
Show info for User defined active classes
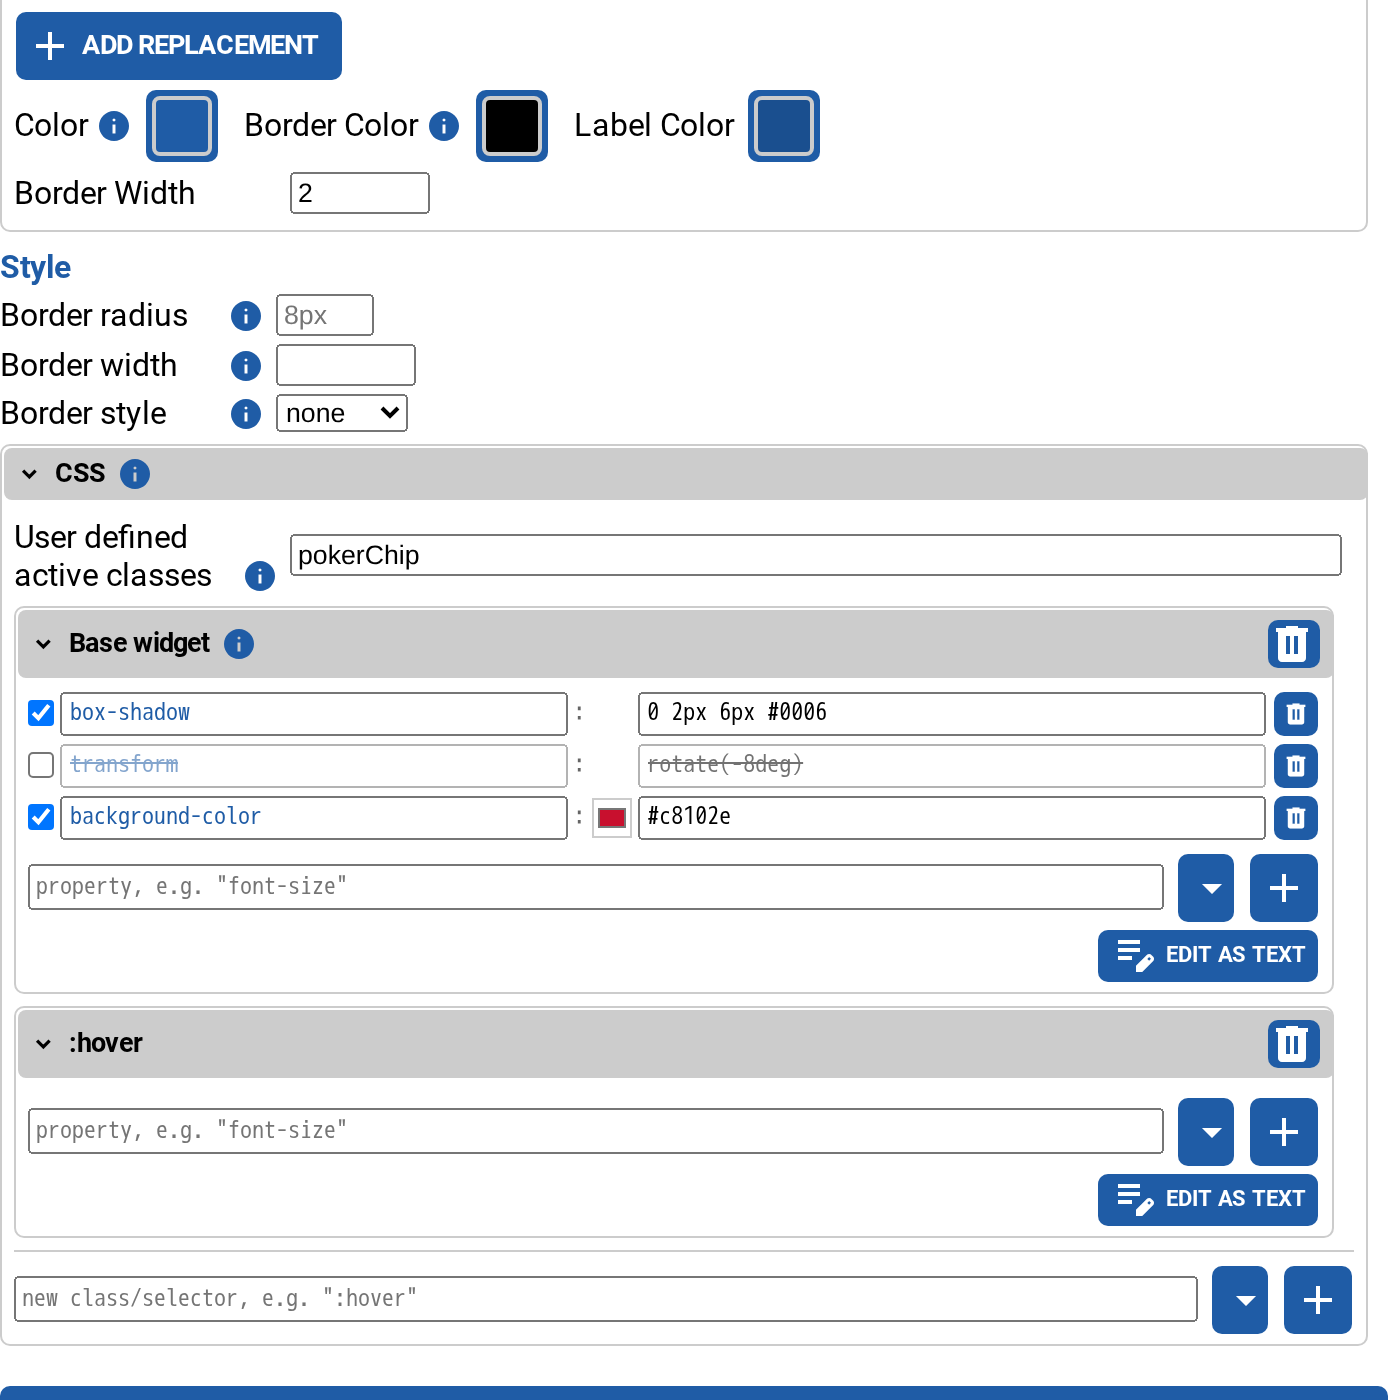coord(260,576)
